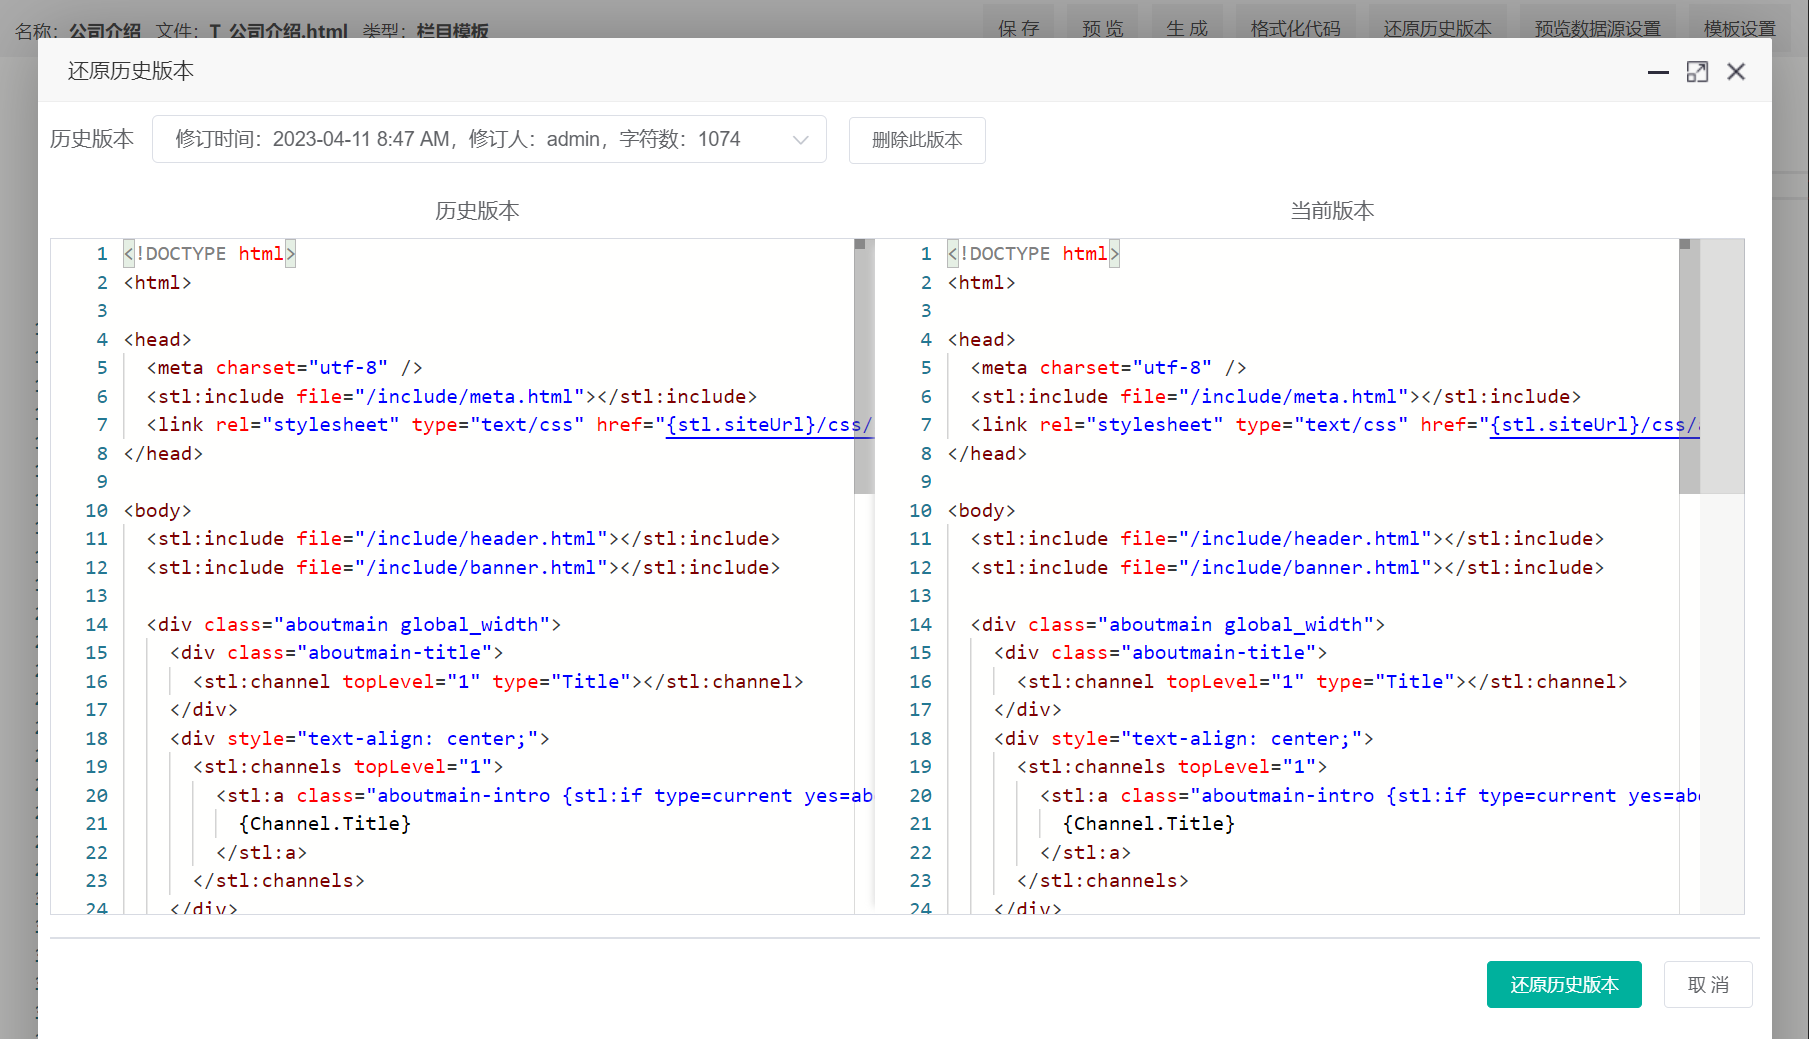Click the dropdown chevron arrow for revisions

pos(800,140)
